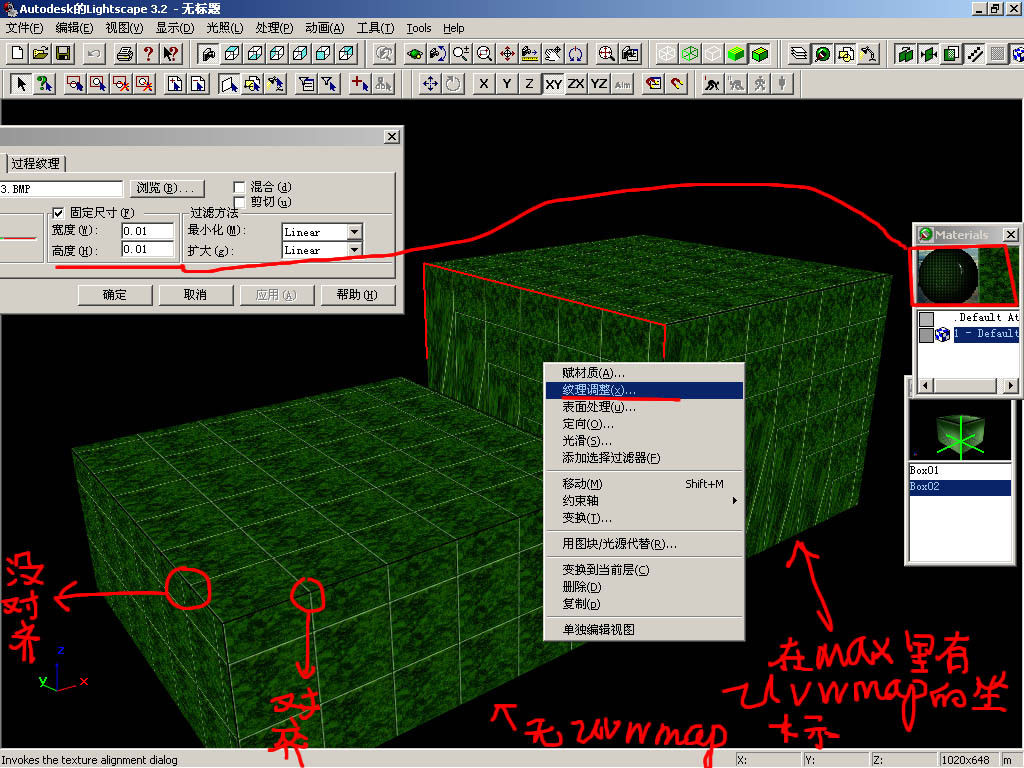Open the Help menu

point(453,28)
